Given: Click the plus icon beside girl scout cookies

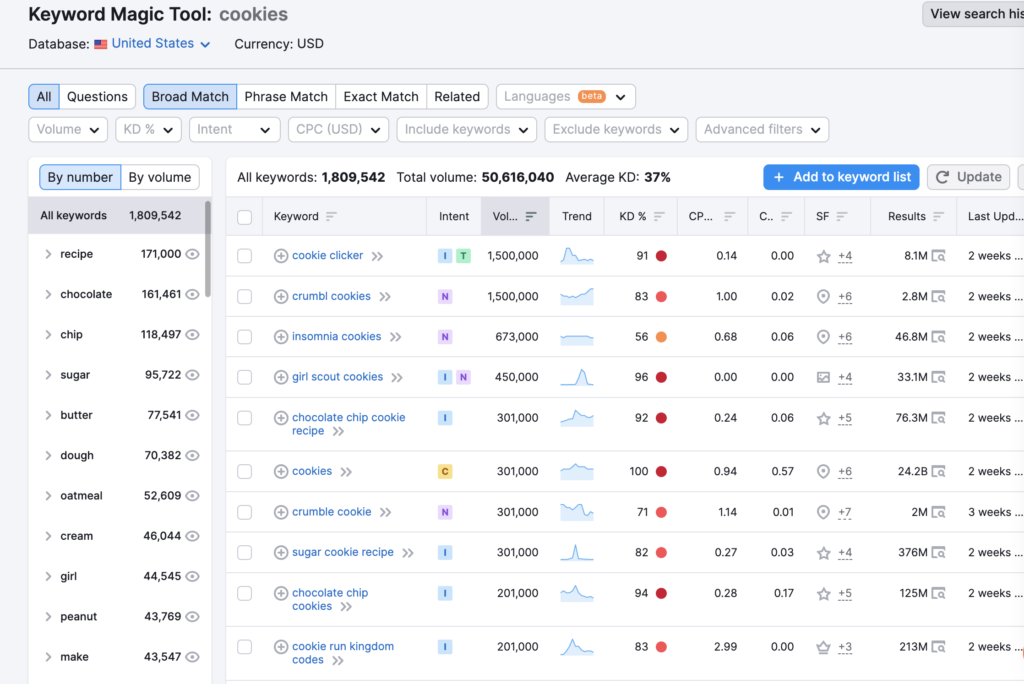Looking at the screenshot, I should click(281, 378).
